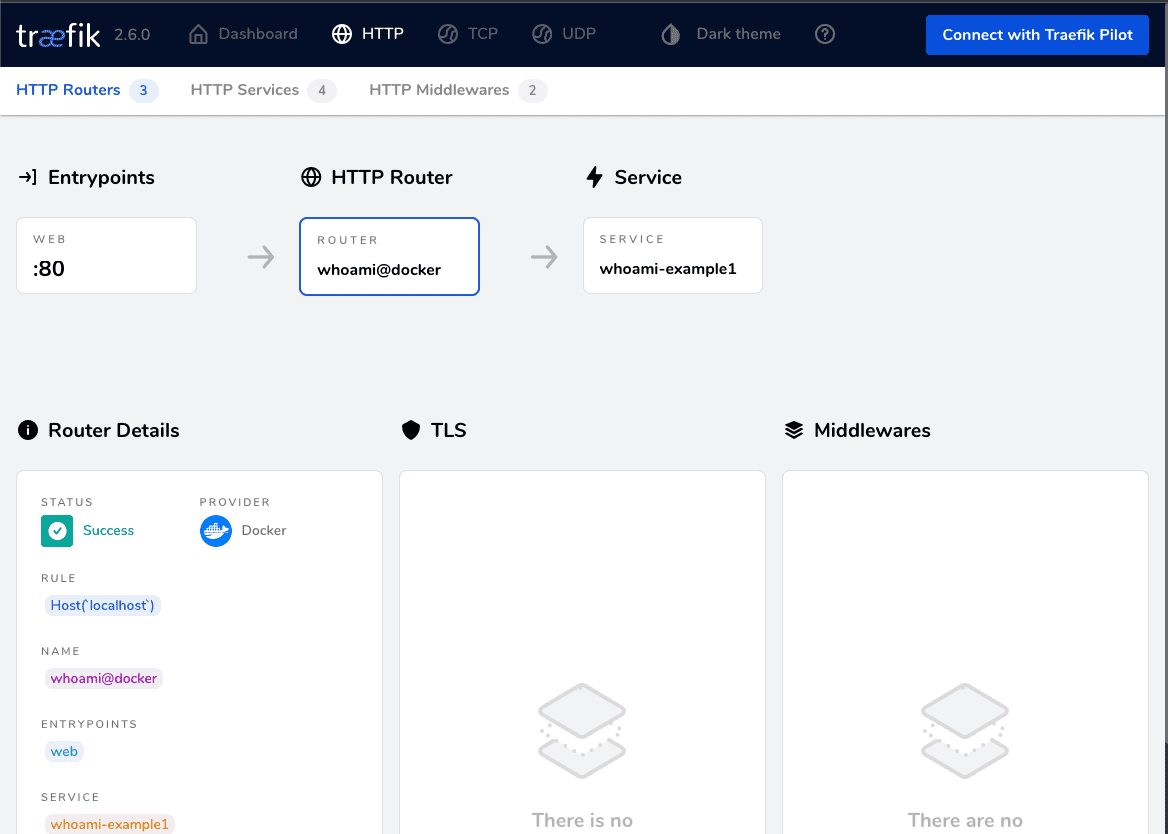Click the web entrypoint chip in details
This screenshot has width=1168, height=834.
point(64,751)
